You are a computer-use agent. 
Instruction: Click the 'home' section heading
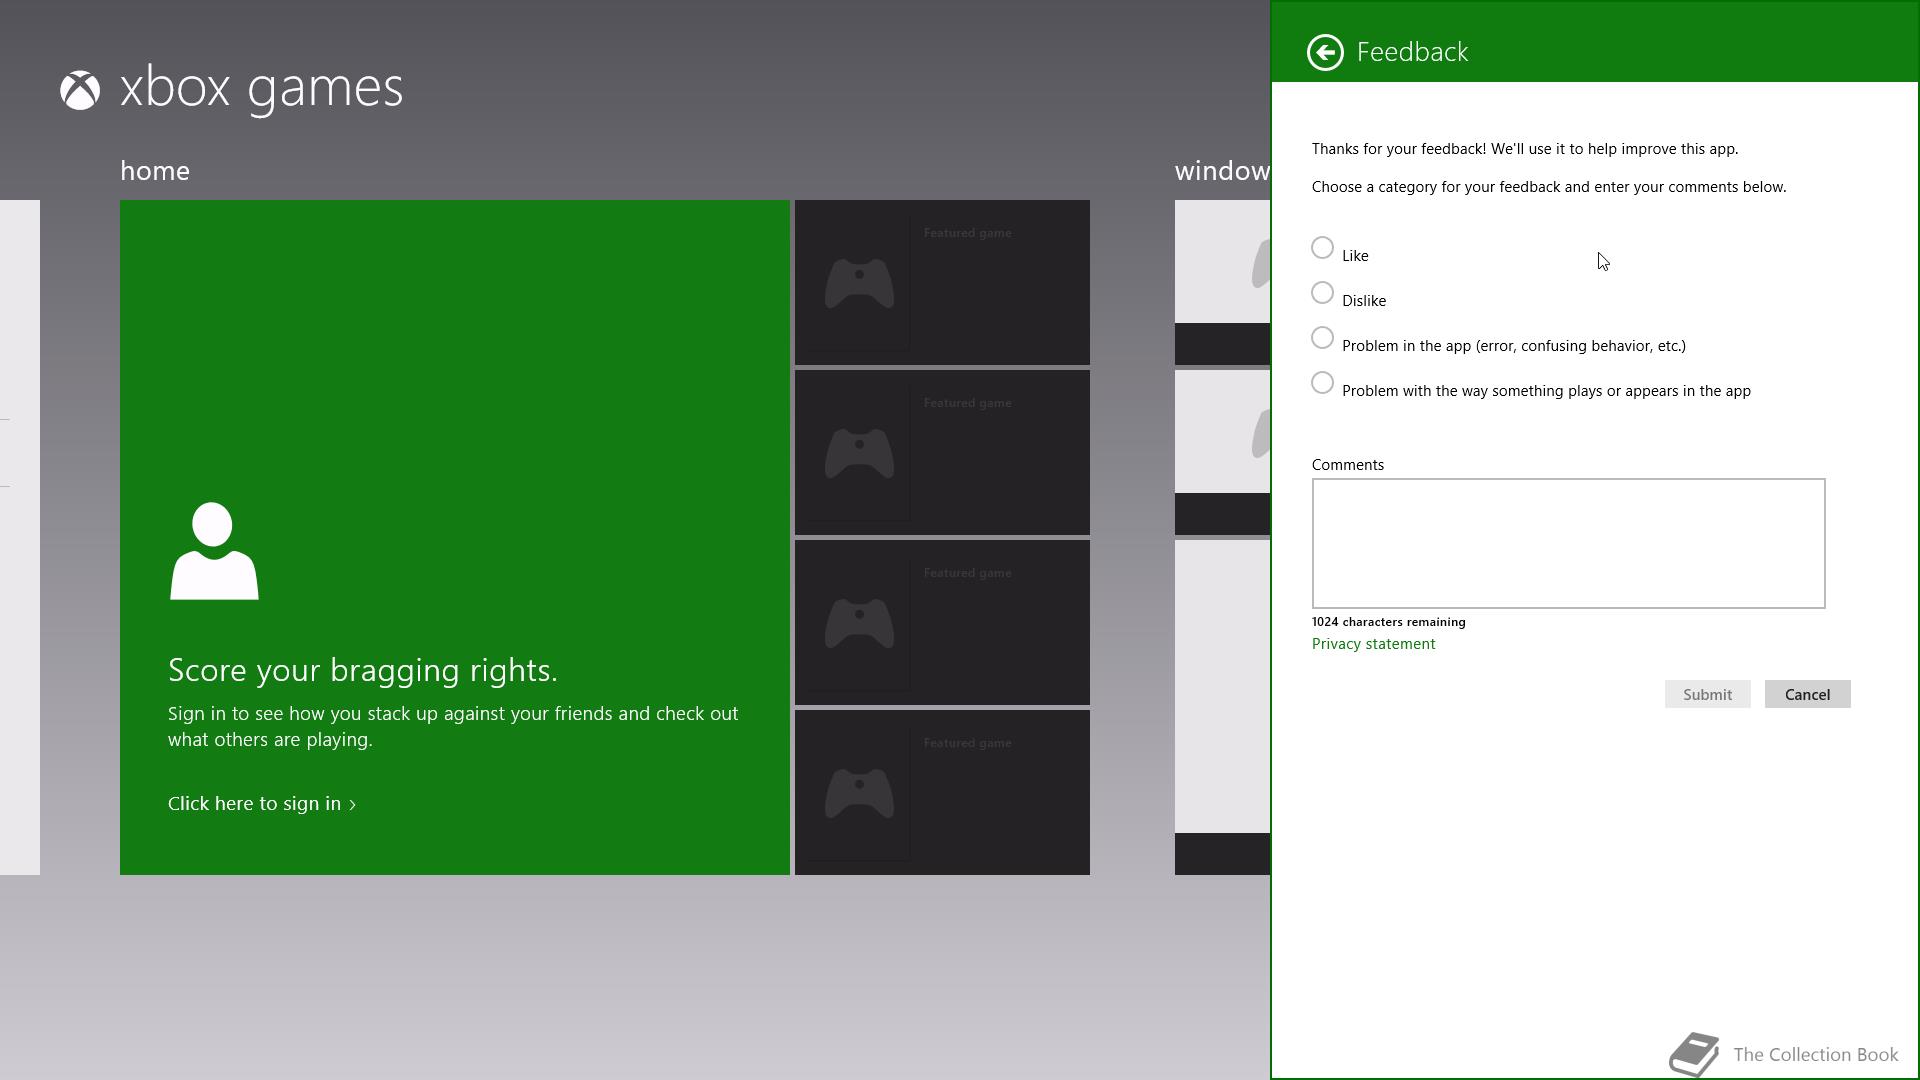155,171
